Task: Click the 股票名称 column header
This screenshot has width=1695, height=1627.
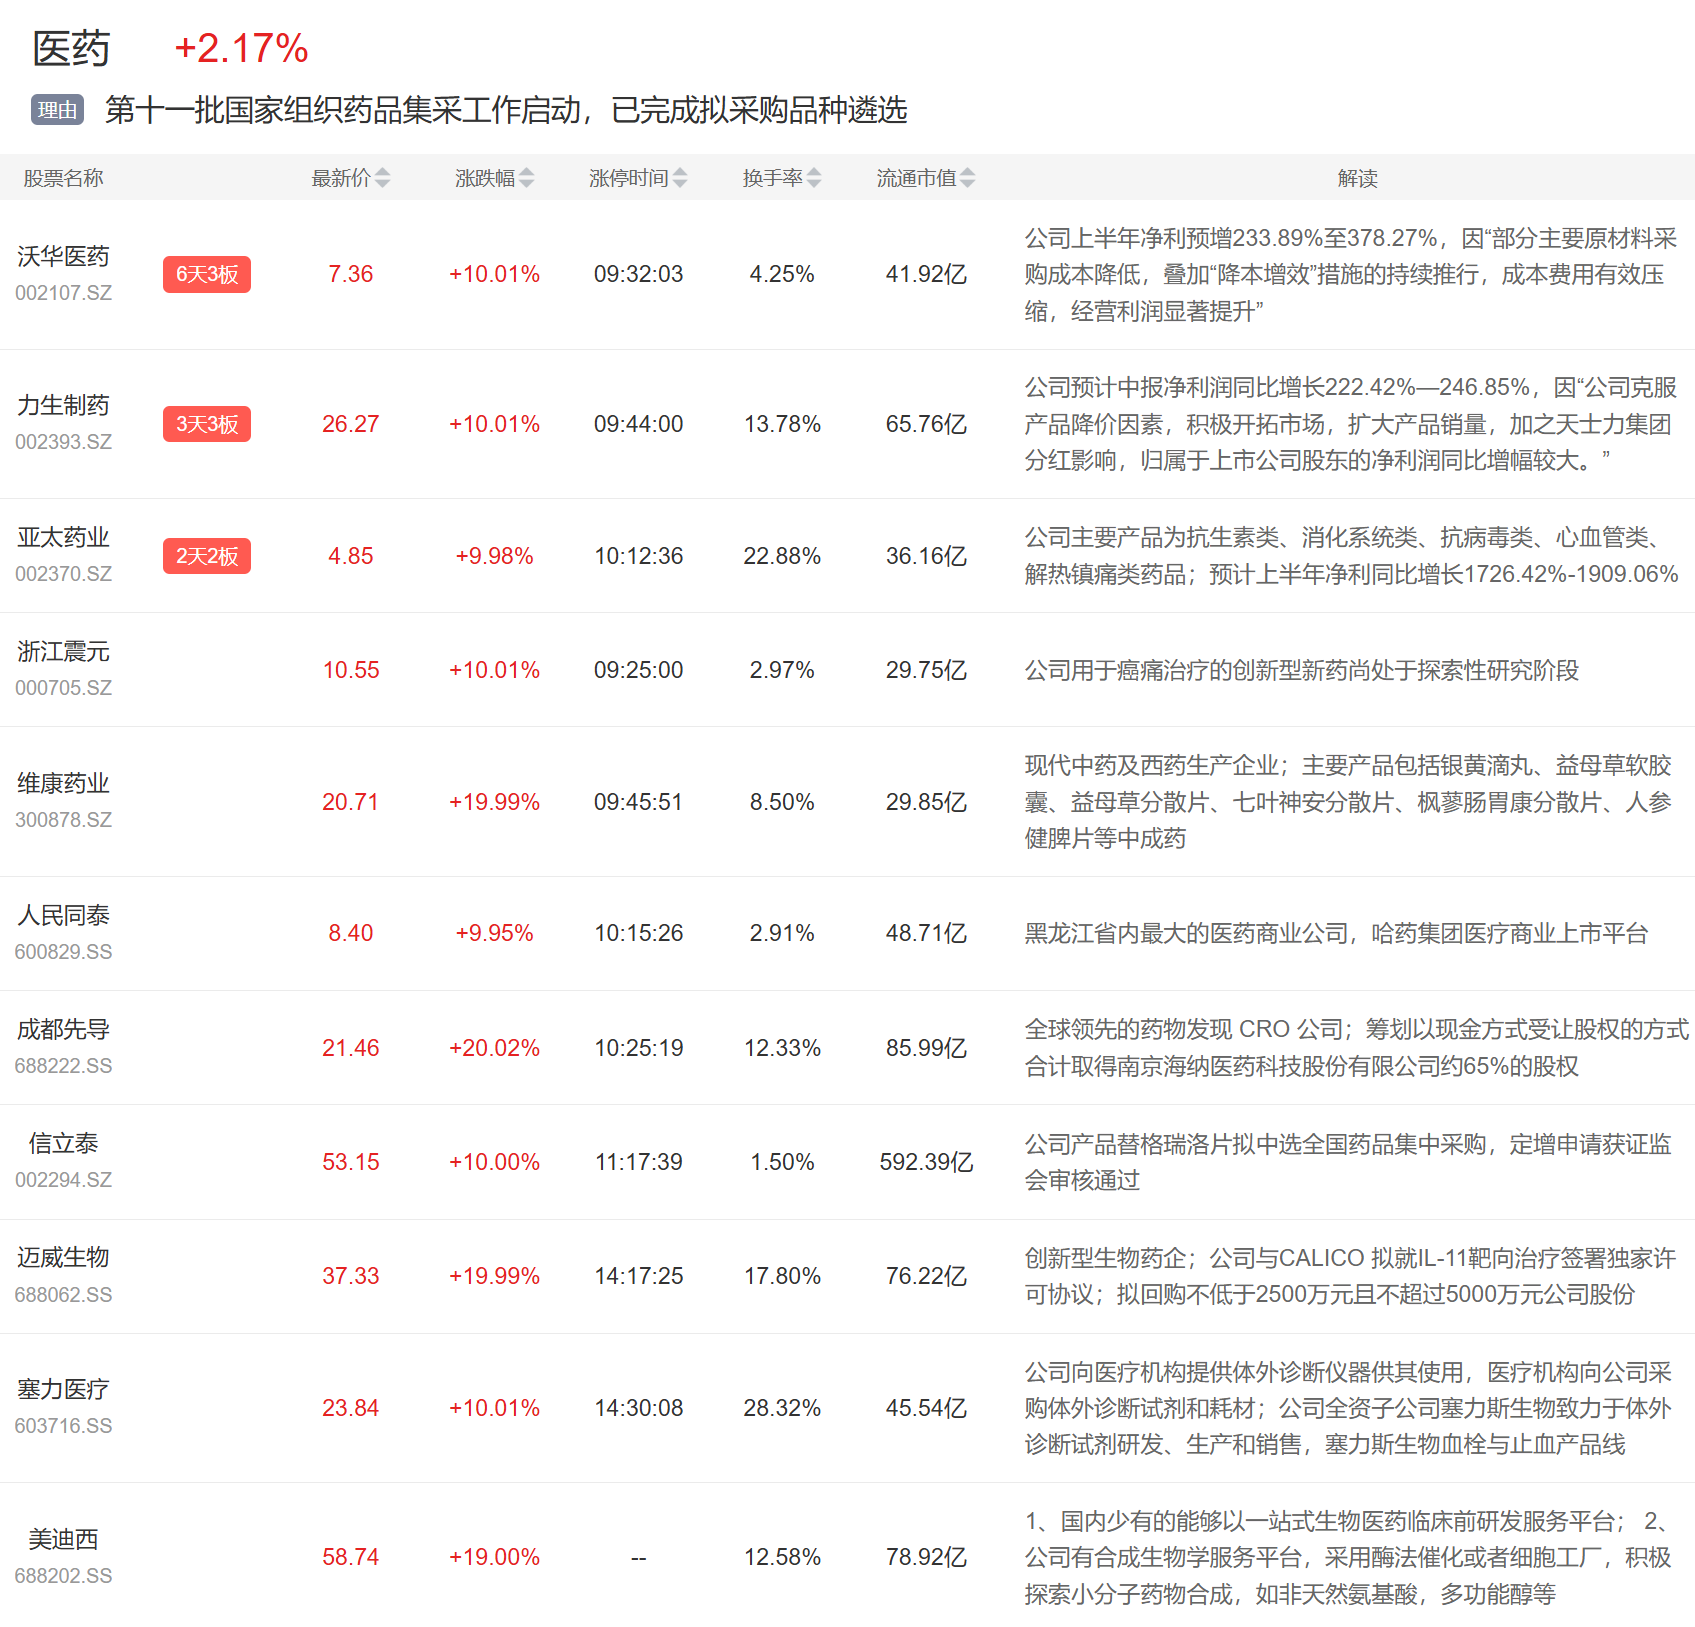Action: pos(63,178)
